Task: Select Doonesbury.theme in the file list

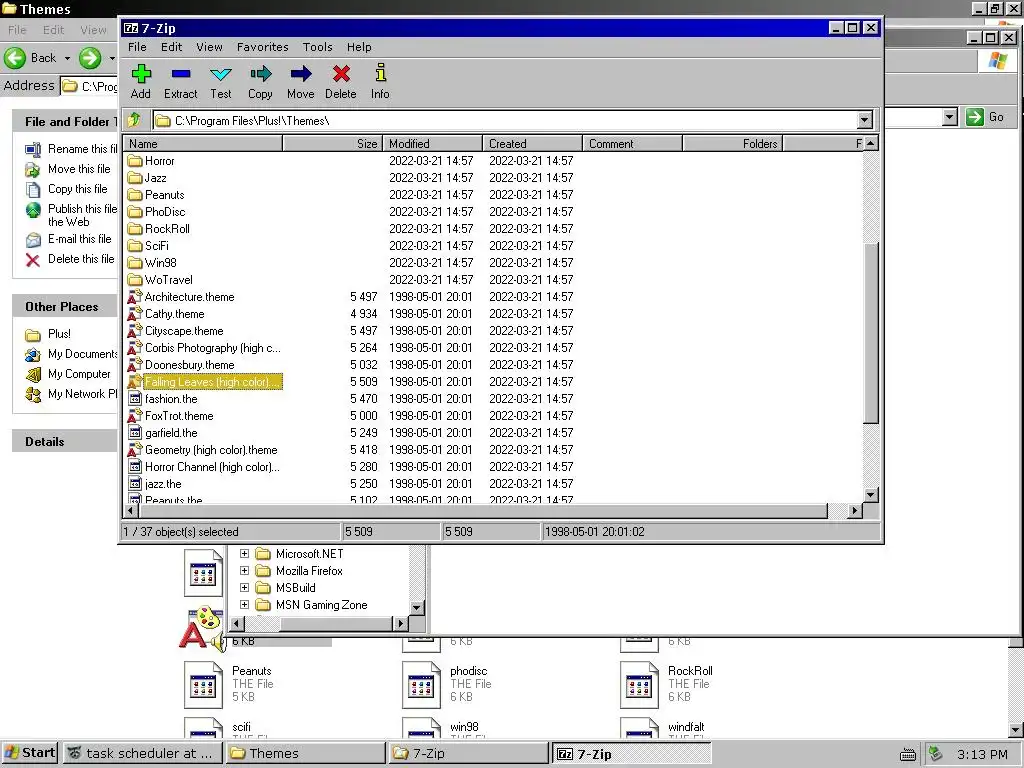Action: 189,364
